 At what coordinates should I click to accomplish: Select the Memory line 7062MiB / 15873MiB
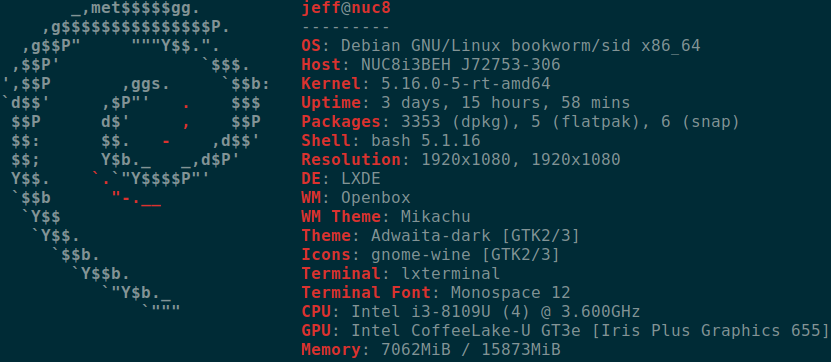click(431, 350)
